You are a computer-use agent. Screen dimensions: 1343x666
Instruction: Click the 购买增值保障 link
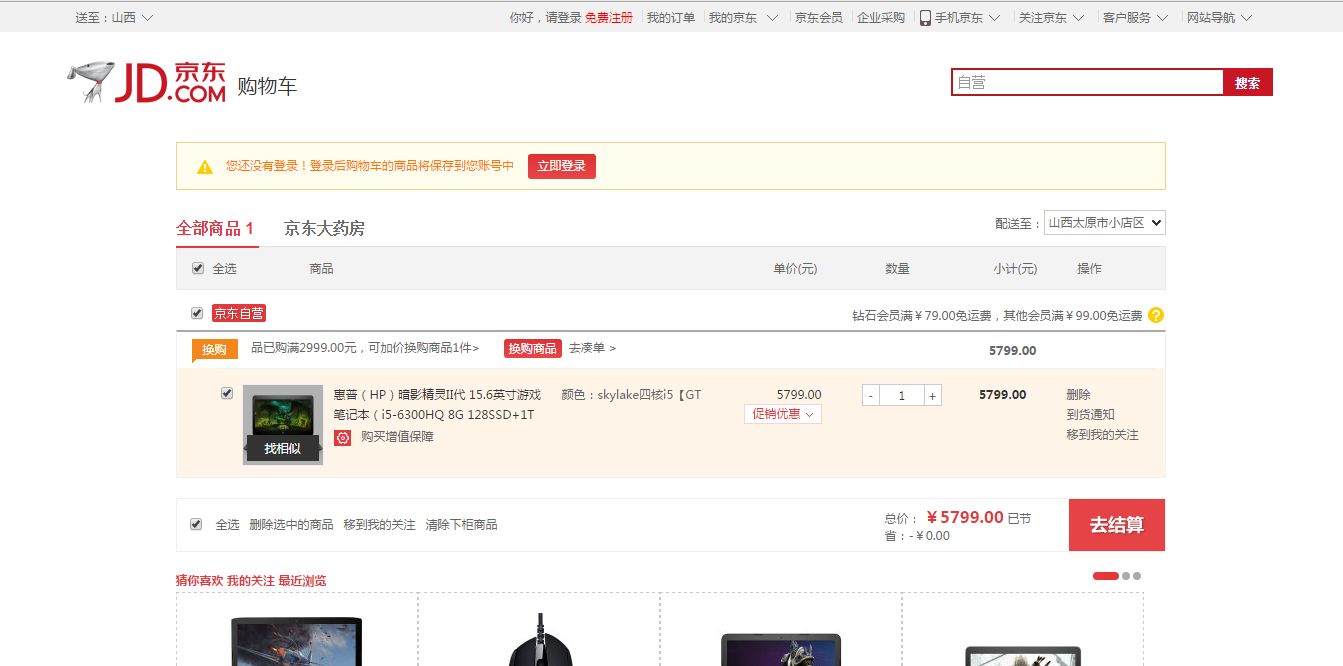397,437
